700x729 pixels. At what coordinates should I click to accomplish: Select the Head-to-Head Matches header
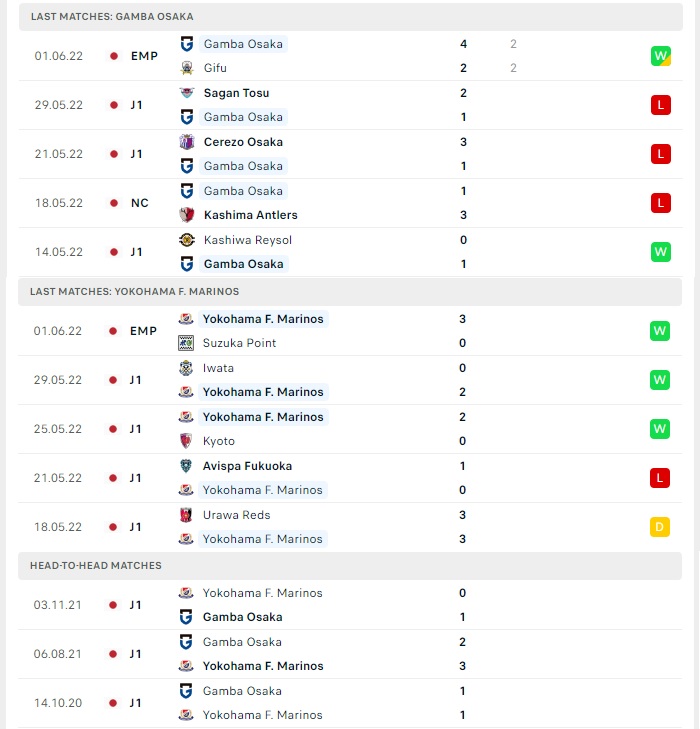coord(350,566)
